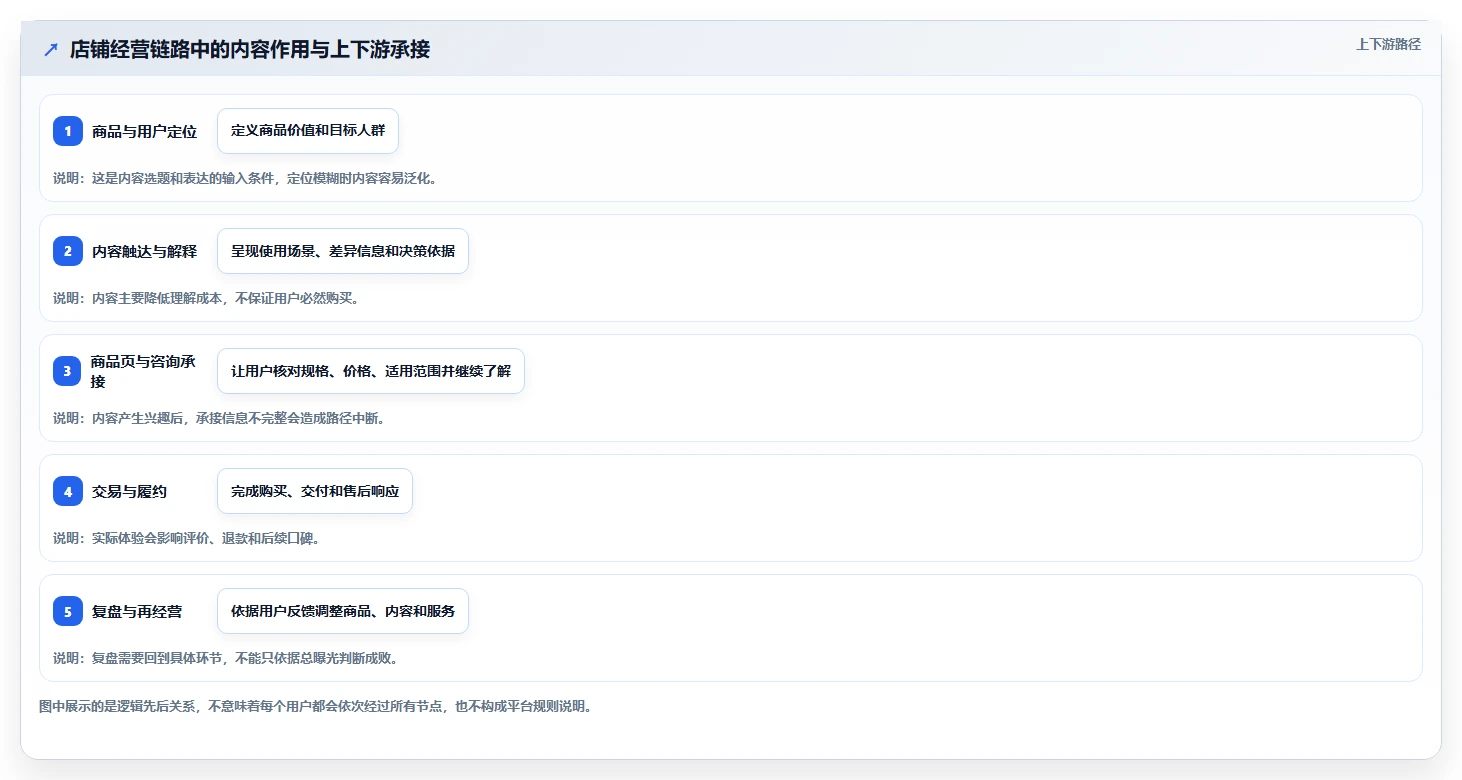Screen dimensions: 1462x780
Task: Select the 依据用户反馈调整商品、内容和服务 chip
Action: pyautogui.click(x=343, y=611)
